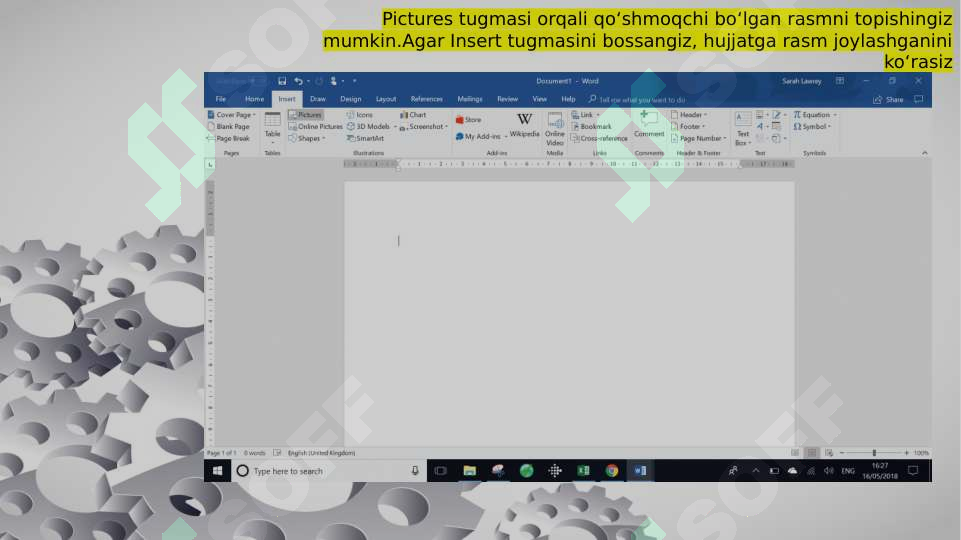Open Google Chrome from the taskbar
The height and width of the screenshot is (540, 961).
point(612,471)
